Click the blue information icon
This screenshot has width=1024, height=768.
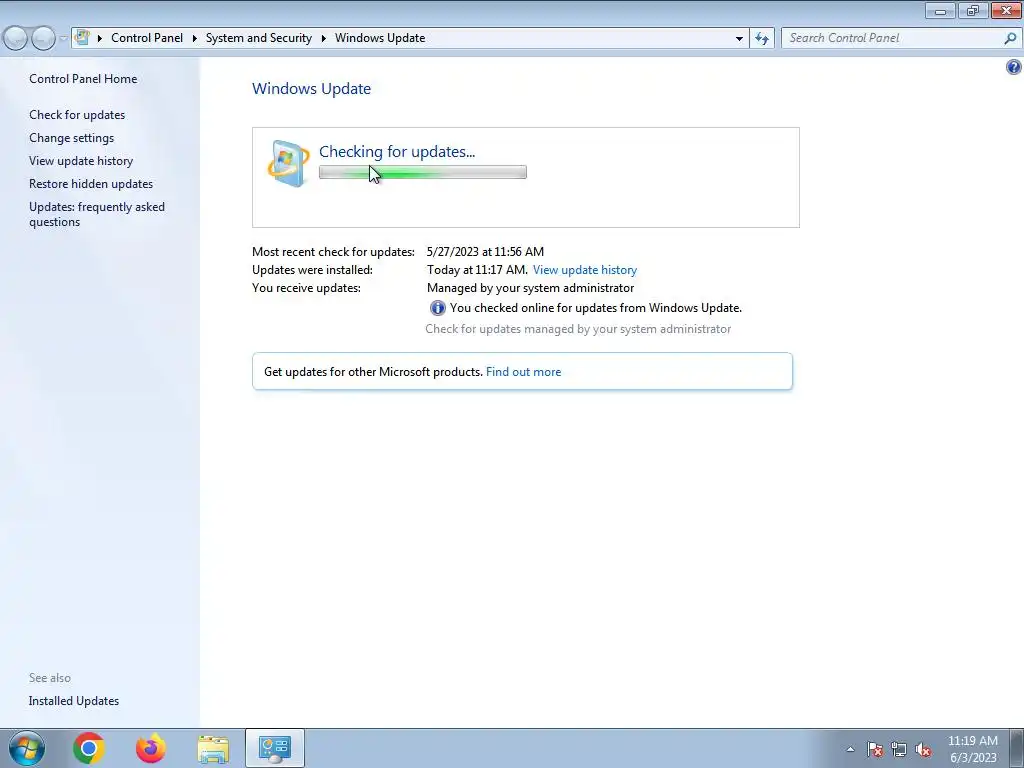click(438, 308)
